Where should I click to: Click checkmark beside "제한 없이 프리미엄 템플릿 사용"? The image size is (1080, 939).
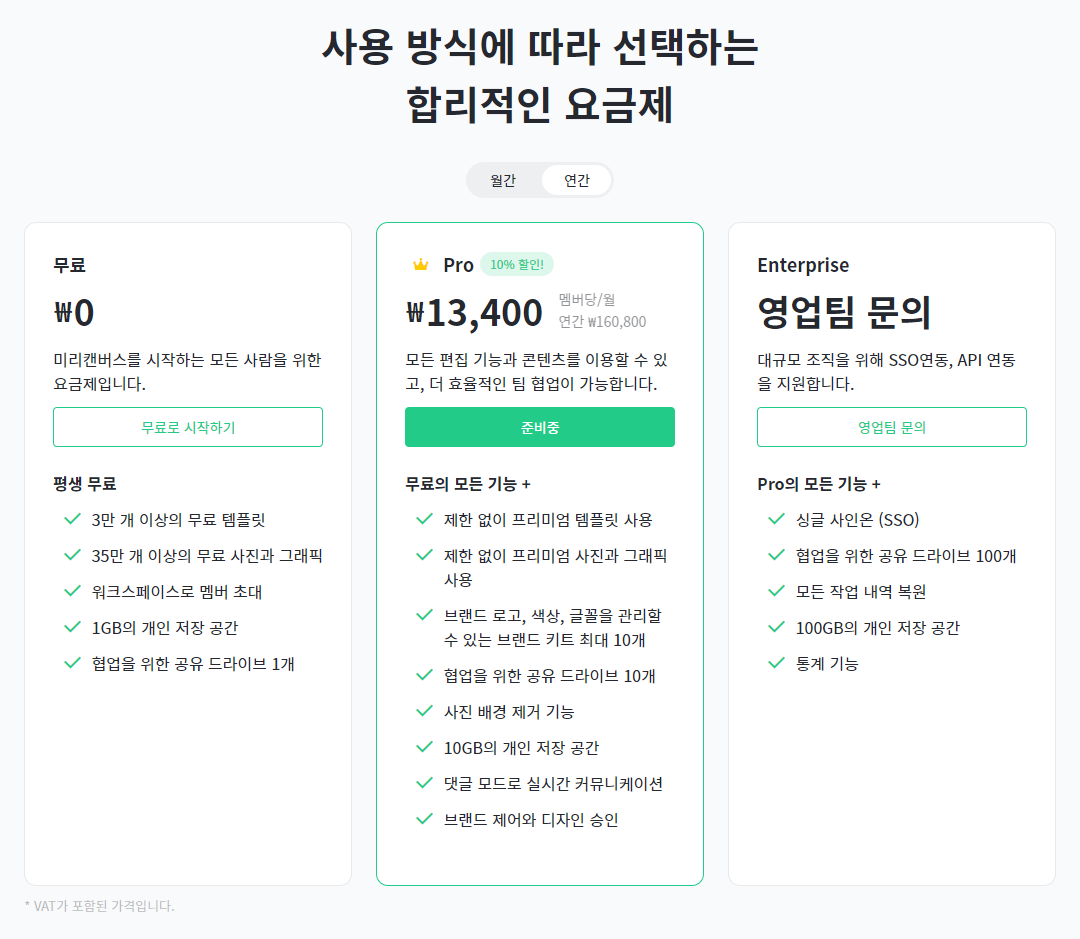coord(424,519)
